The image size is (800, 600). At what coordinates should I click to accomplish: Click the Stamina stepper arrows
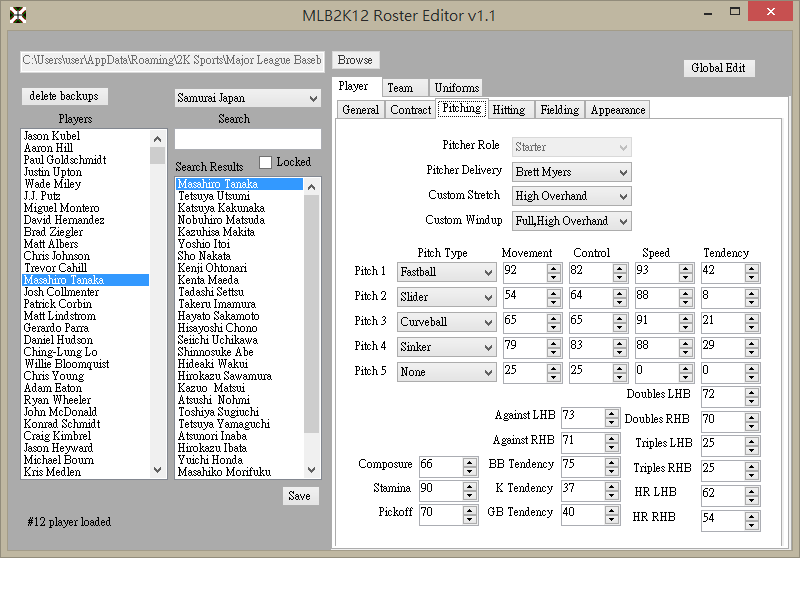[470, 491]
